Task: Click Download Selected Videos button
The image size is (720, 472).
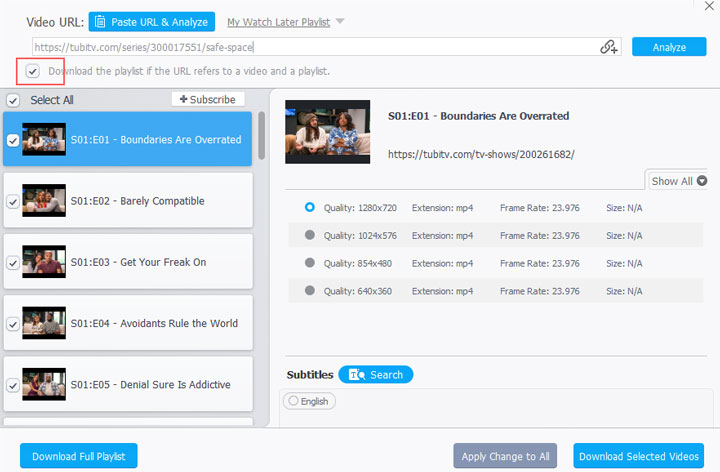Action: point(639,456)
